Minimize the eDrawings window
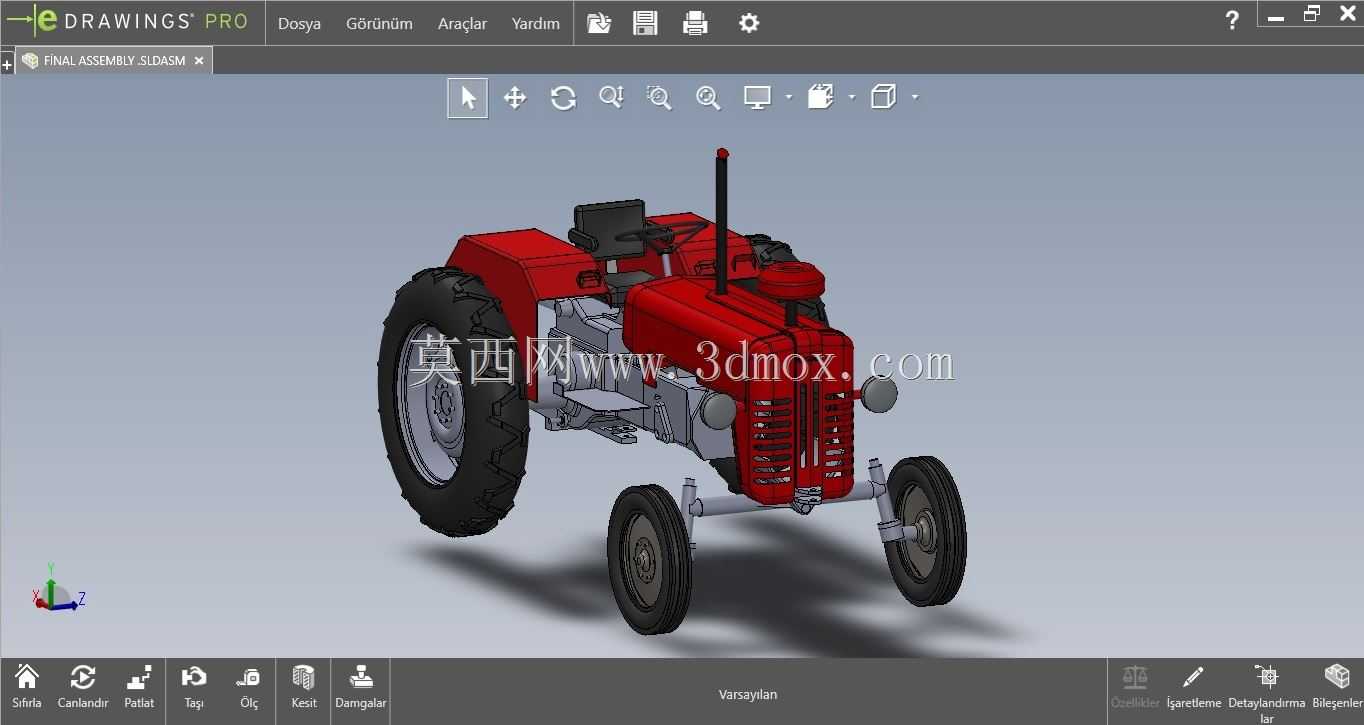The image size is (1364, 725). click(1276, 16)
